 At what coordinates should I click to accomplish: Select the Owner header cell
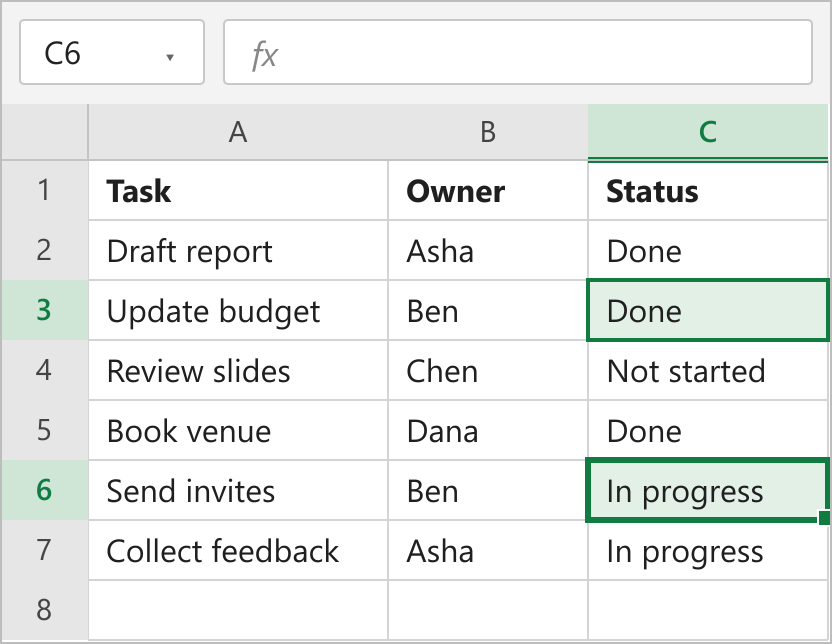(488, 190)
